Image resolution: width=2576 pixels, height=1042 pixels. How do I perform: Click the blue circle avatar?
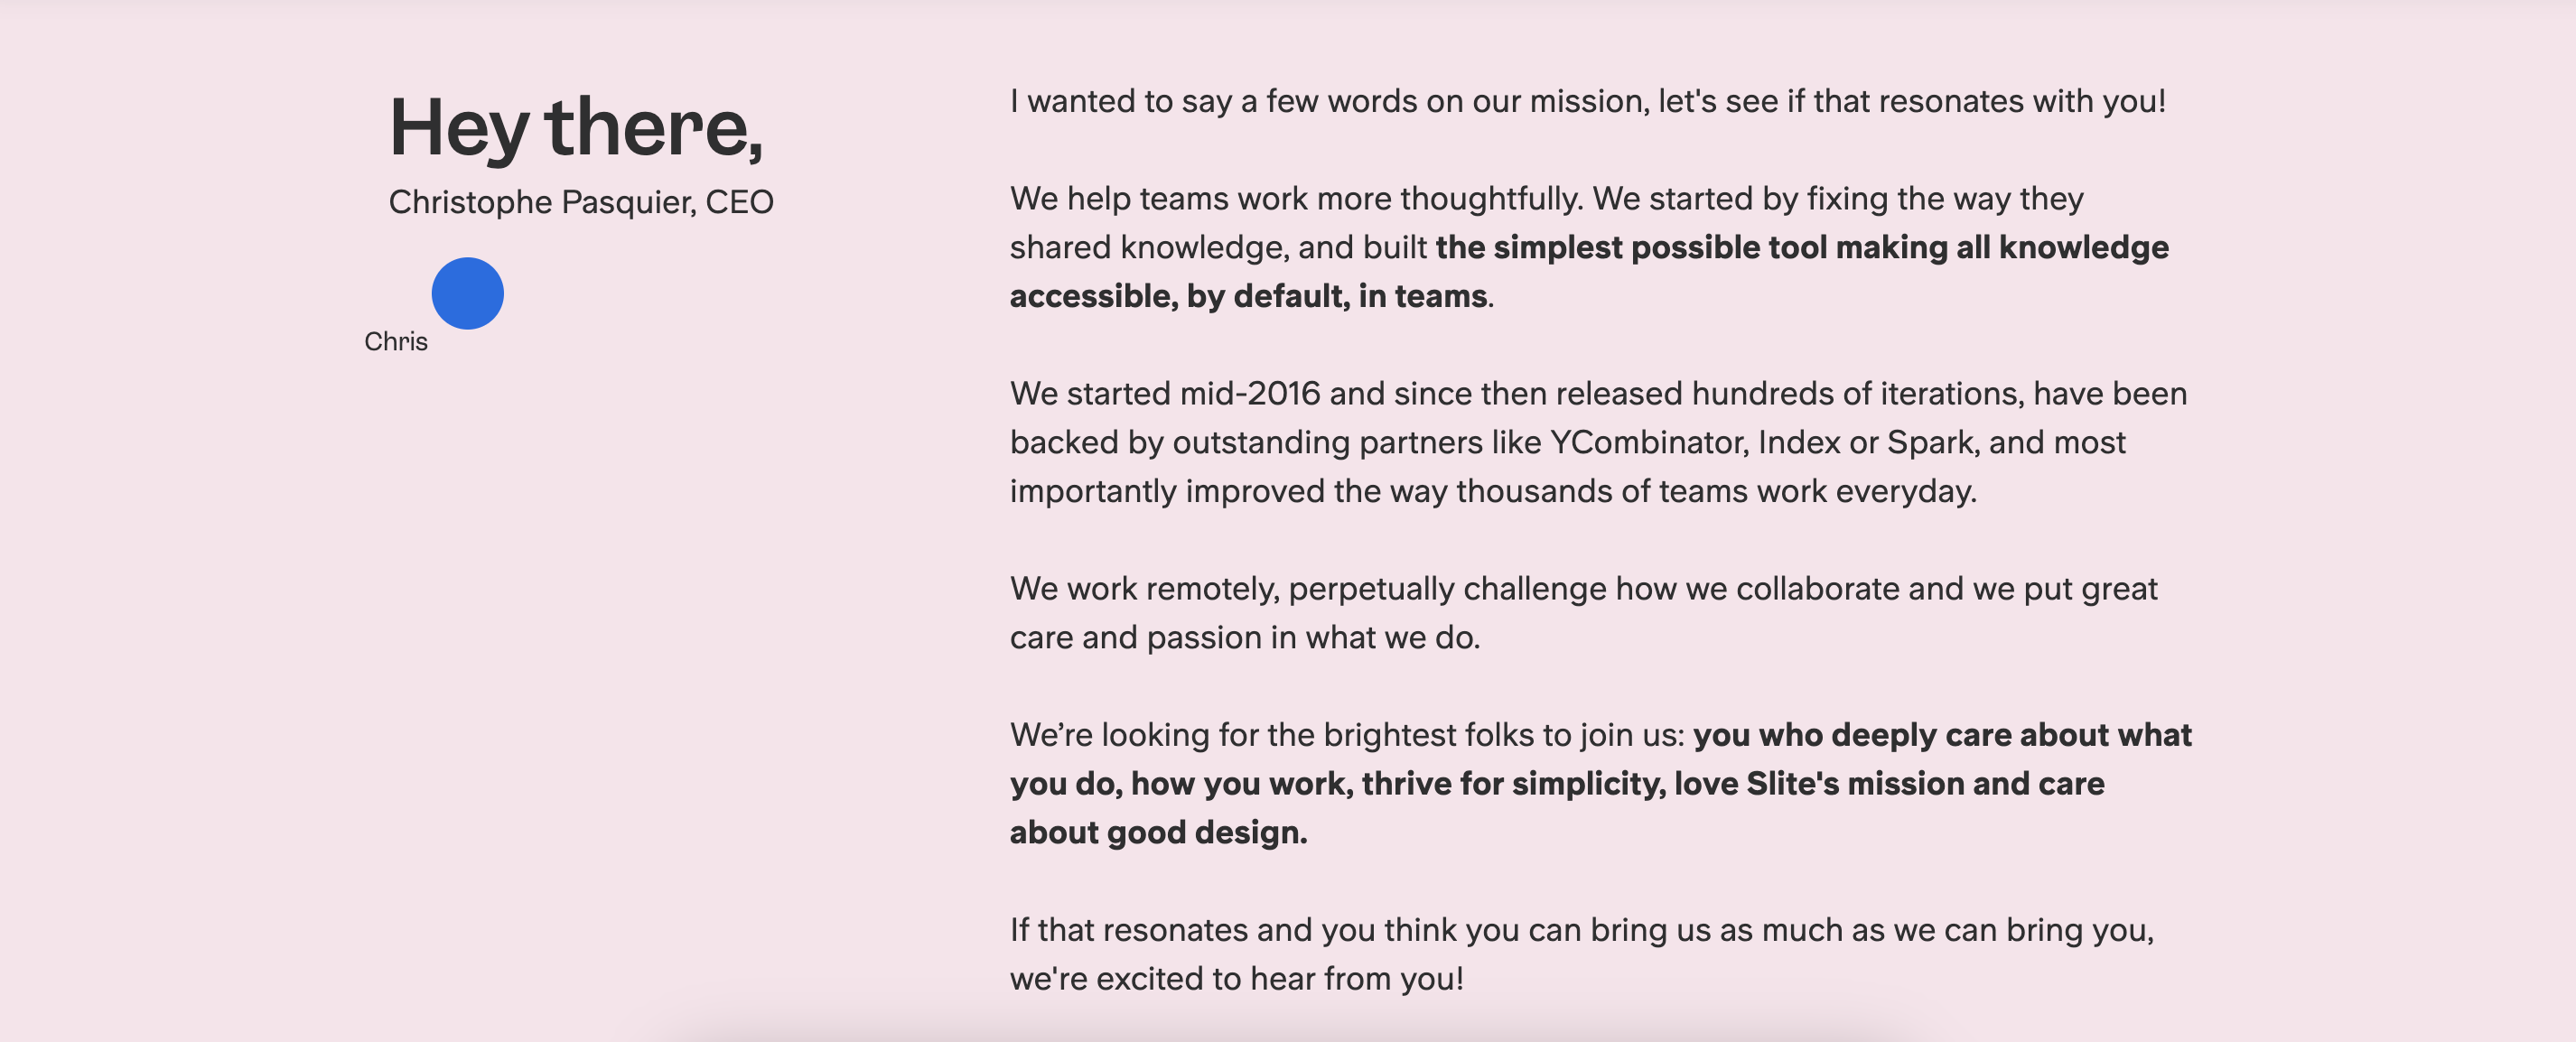click(x=467, y=293)
